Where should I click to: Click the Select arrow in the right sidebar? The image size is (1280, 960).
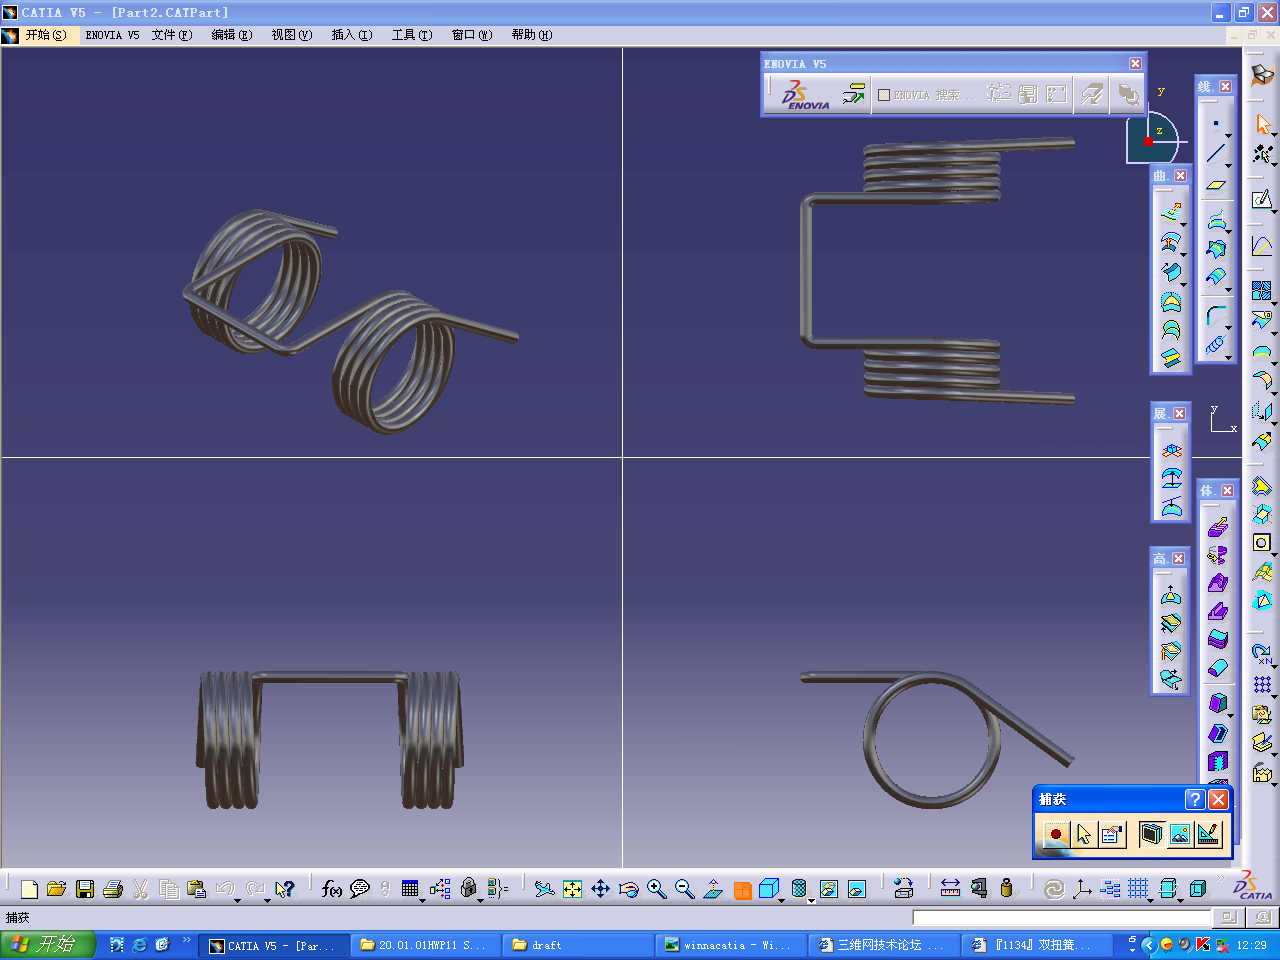[1263, 124]
